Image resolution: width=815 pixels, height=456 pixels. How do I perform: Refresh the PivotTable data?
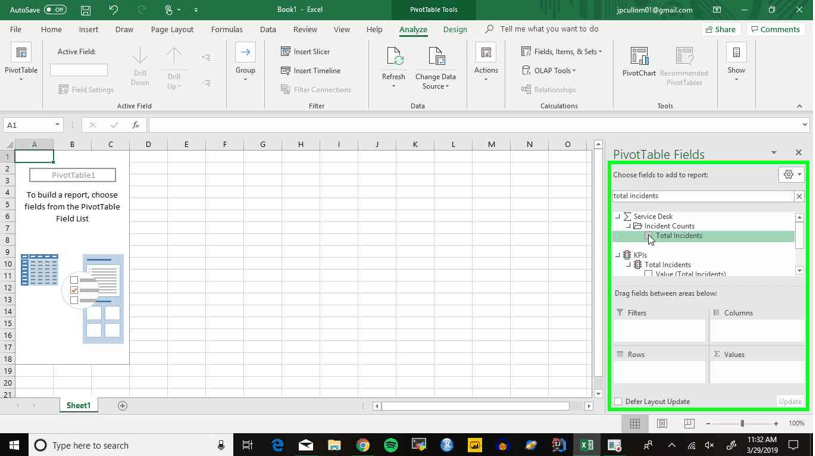[393, 67]
